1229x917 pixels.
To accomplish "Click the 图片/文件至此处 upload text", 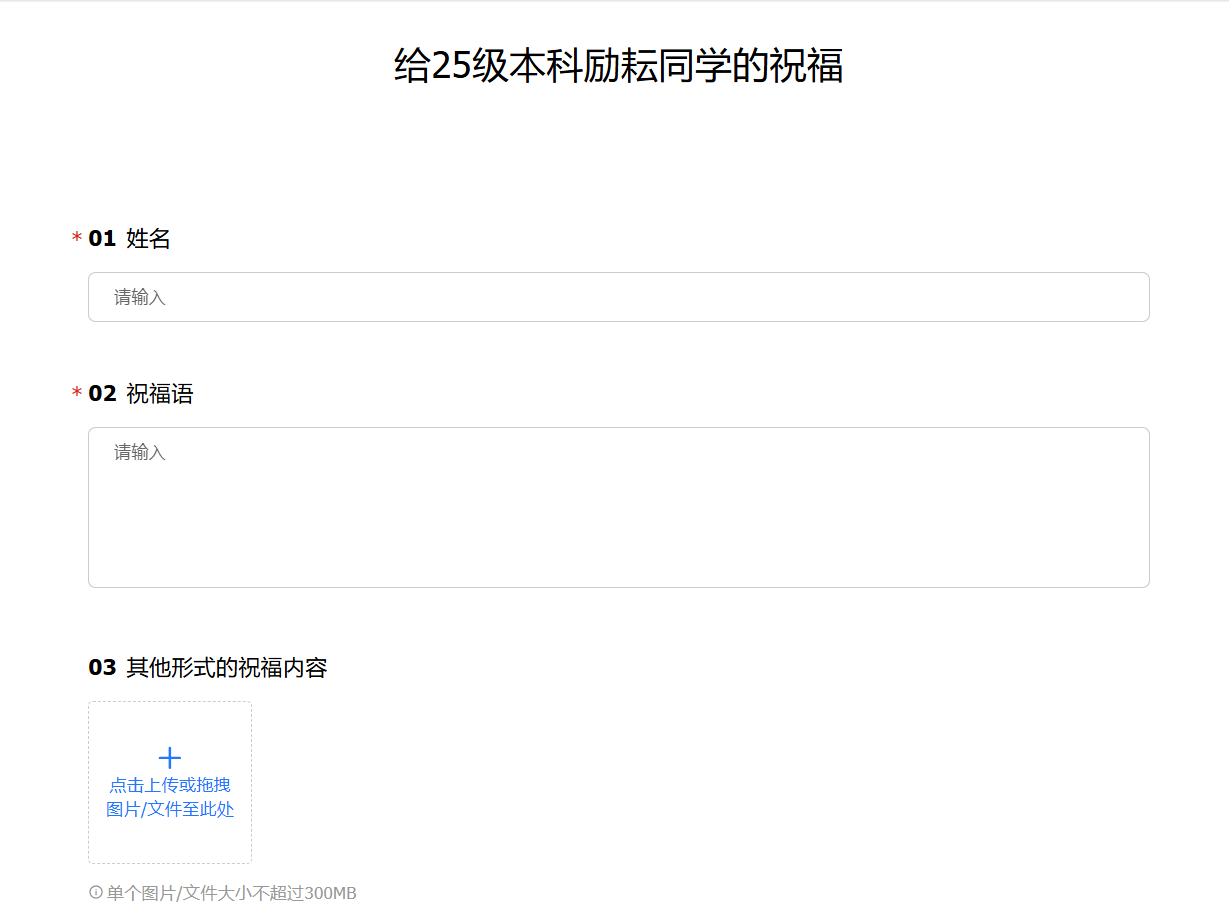I will click(x=170, y=809).
